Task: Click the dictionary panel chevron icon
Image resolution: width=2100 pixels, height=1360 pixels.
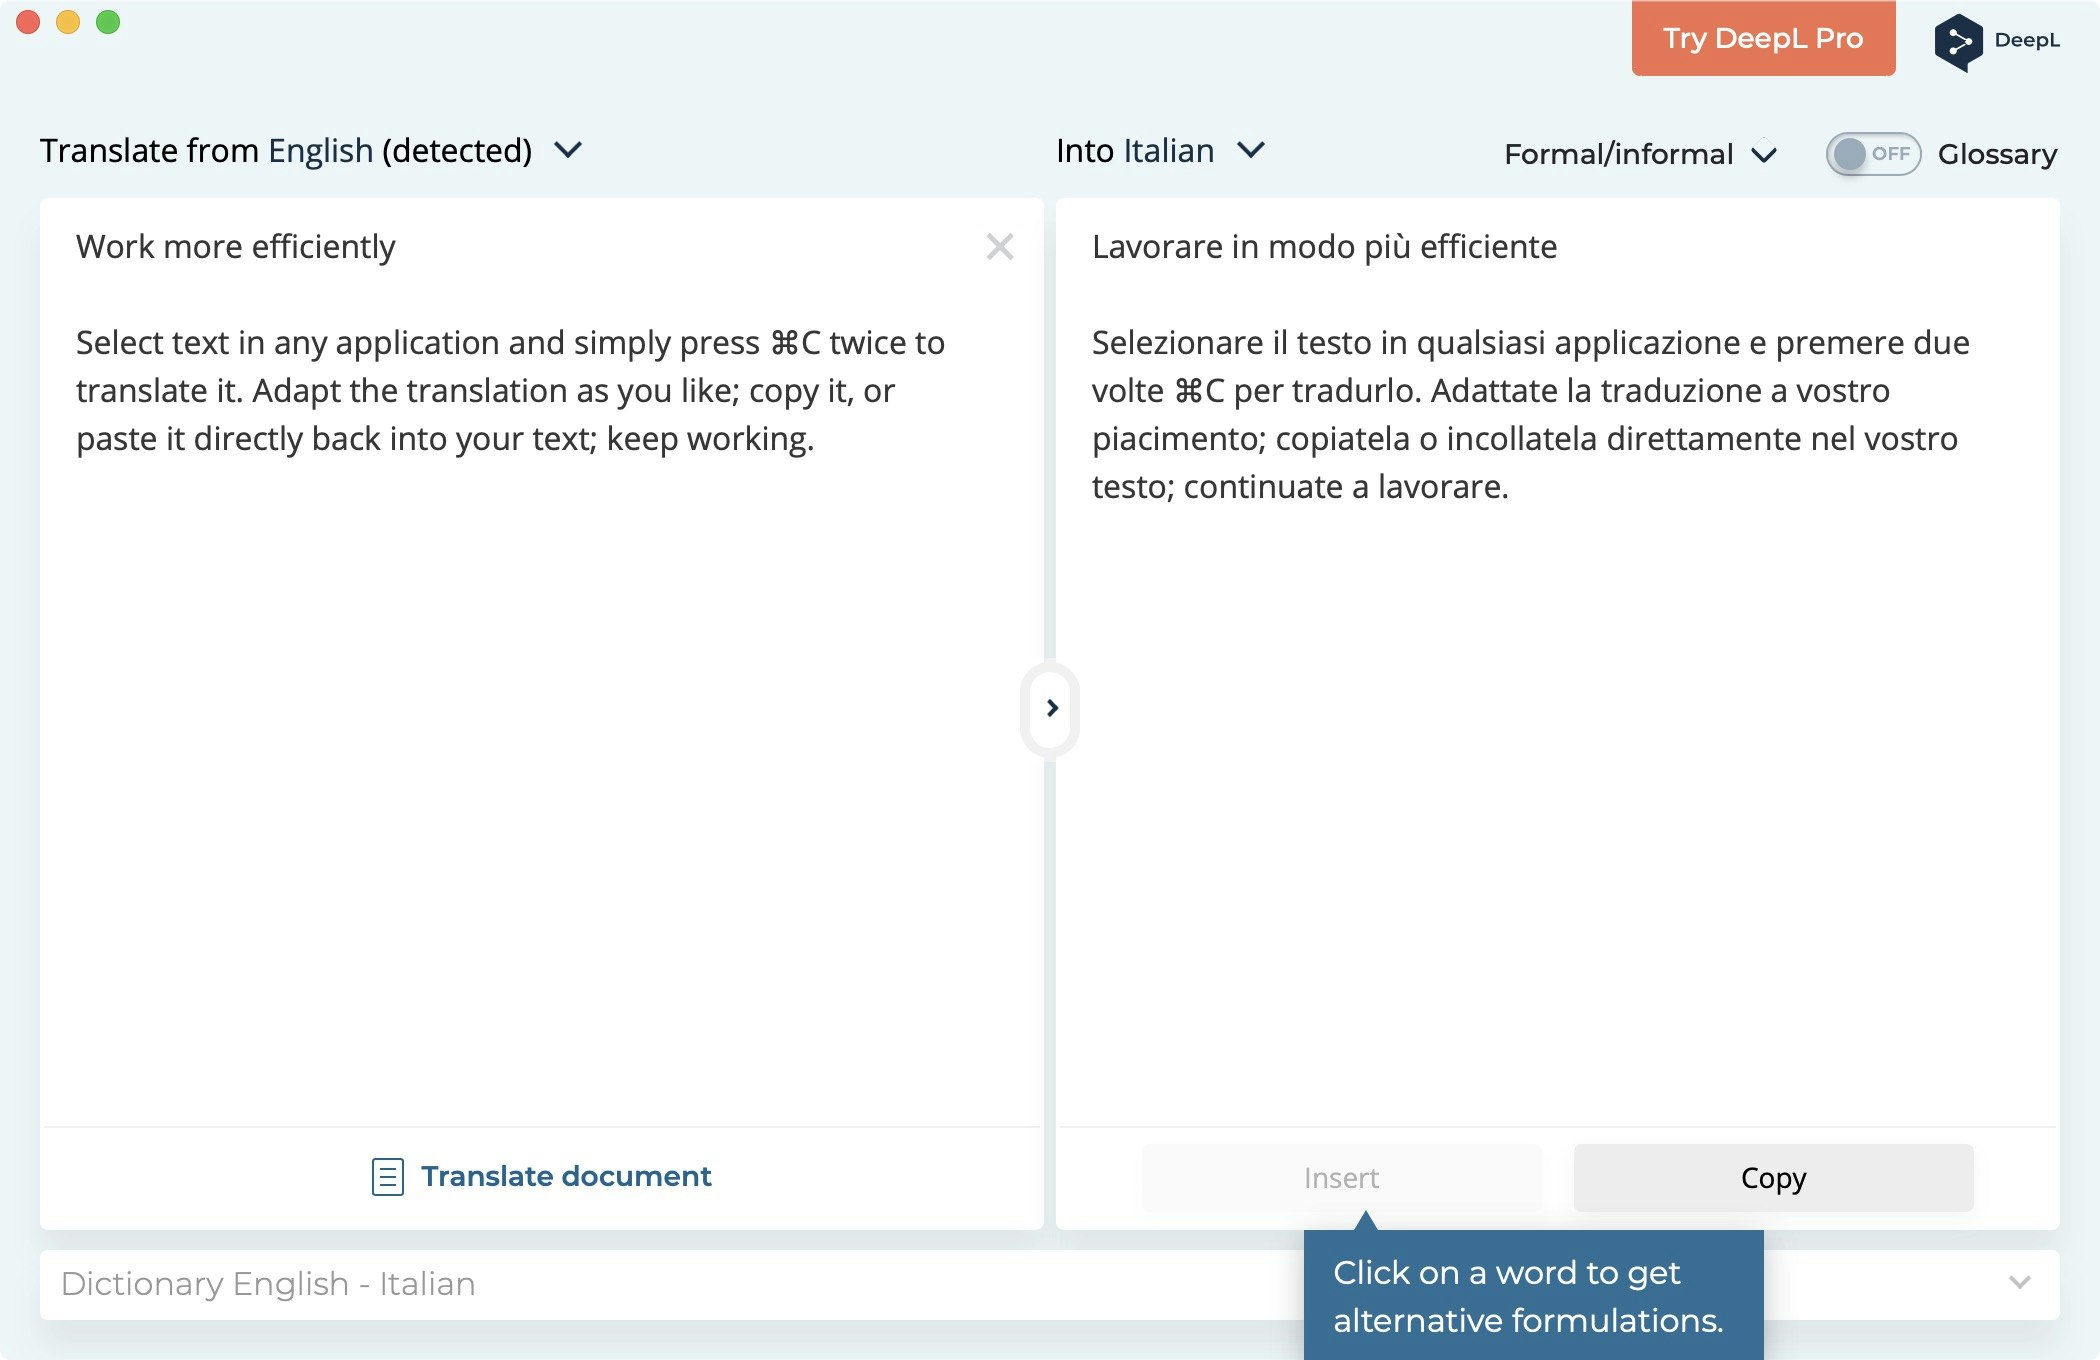Action: click(2020, 1284)
